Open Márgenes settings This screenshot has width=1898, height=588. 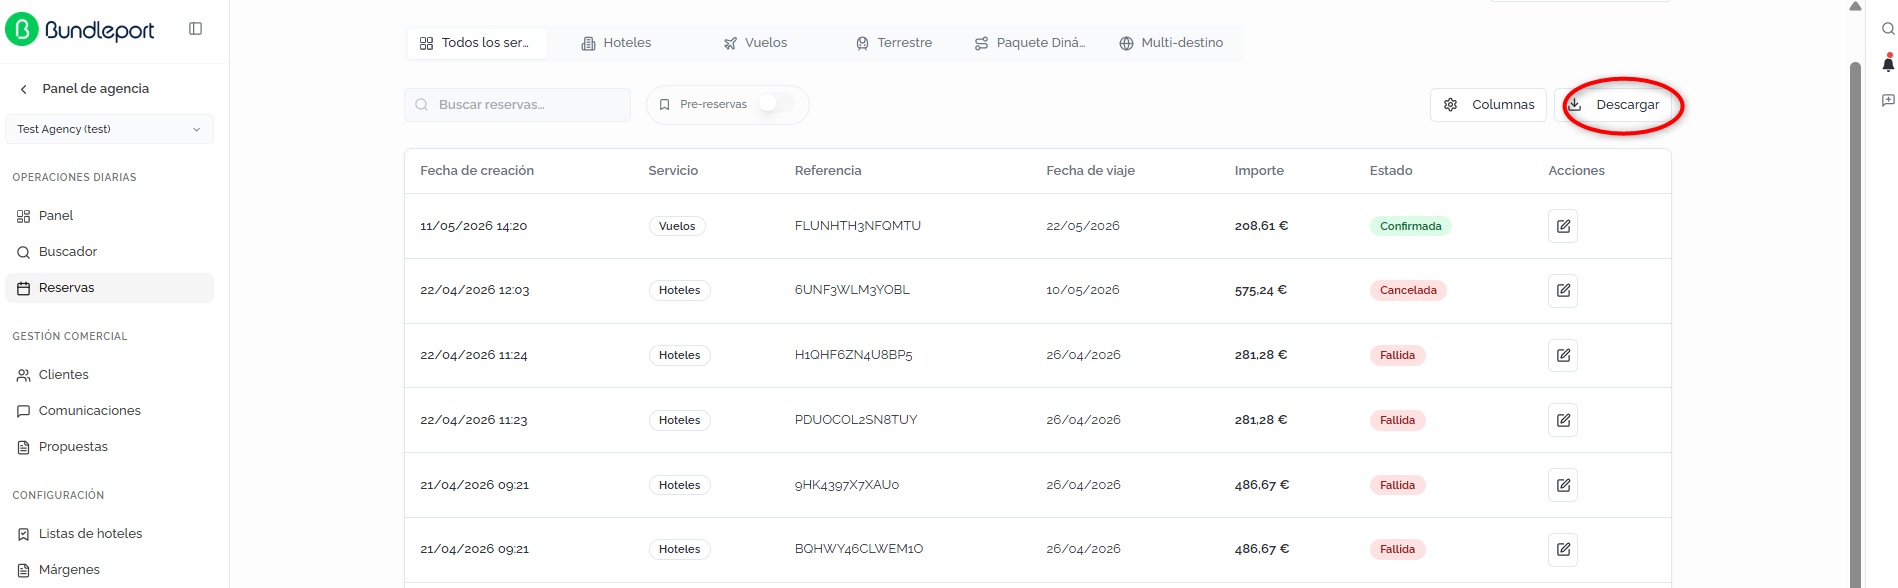109,570
